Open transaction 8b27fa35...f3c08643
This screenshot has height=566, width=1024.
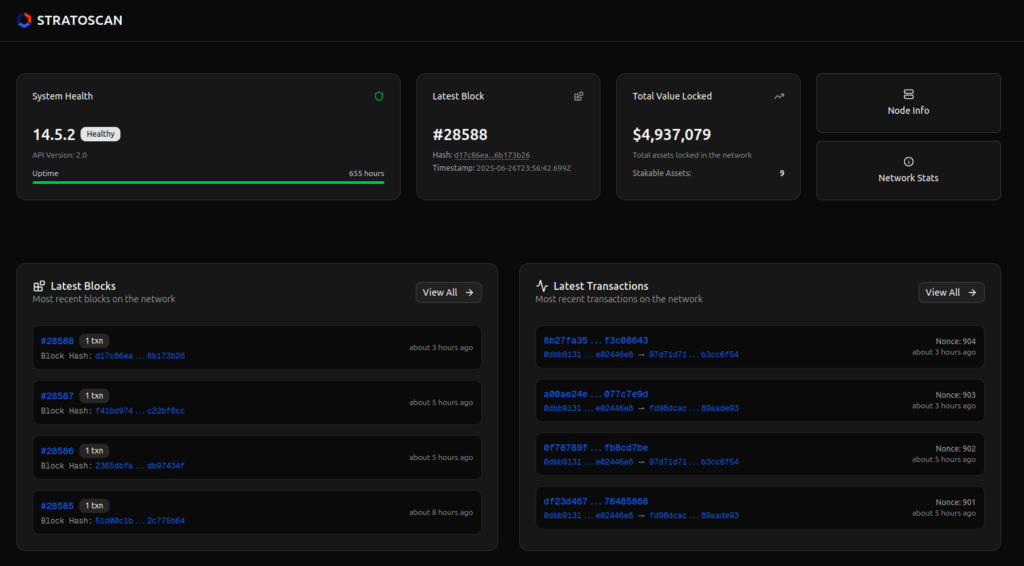595,341
